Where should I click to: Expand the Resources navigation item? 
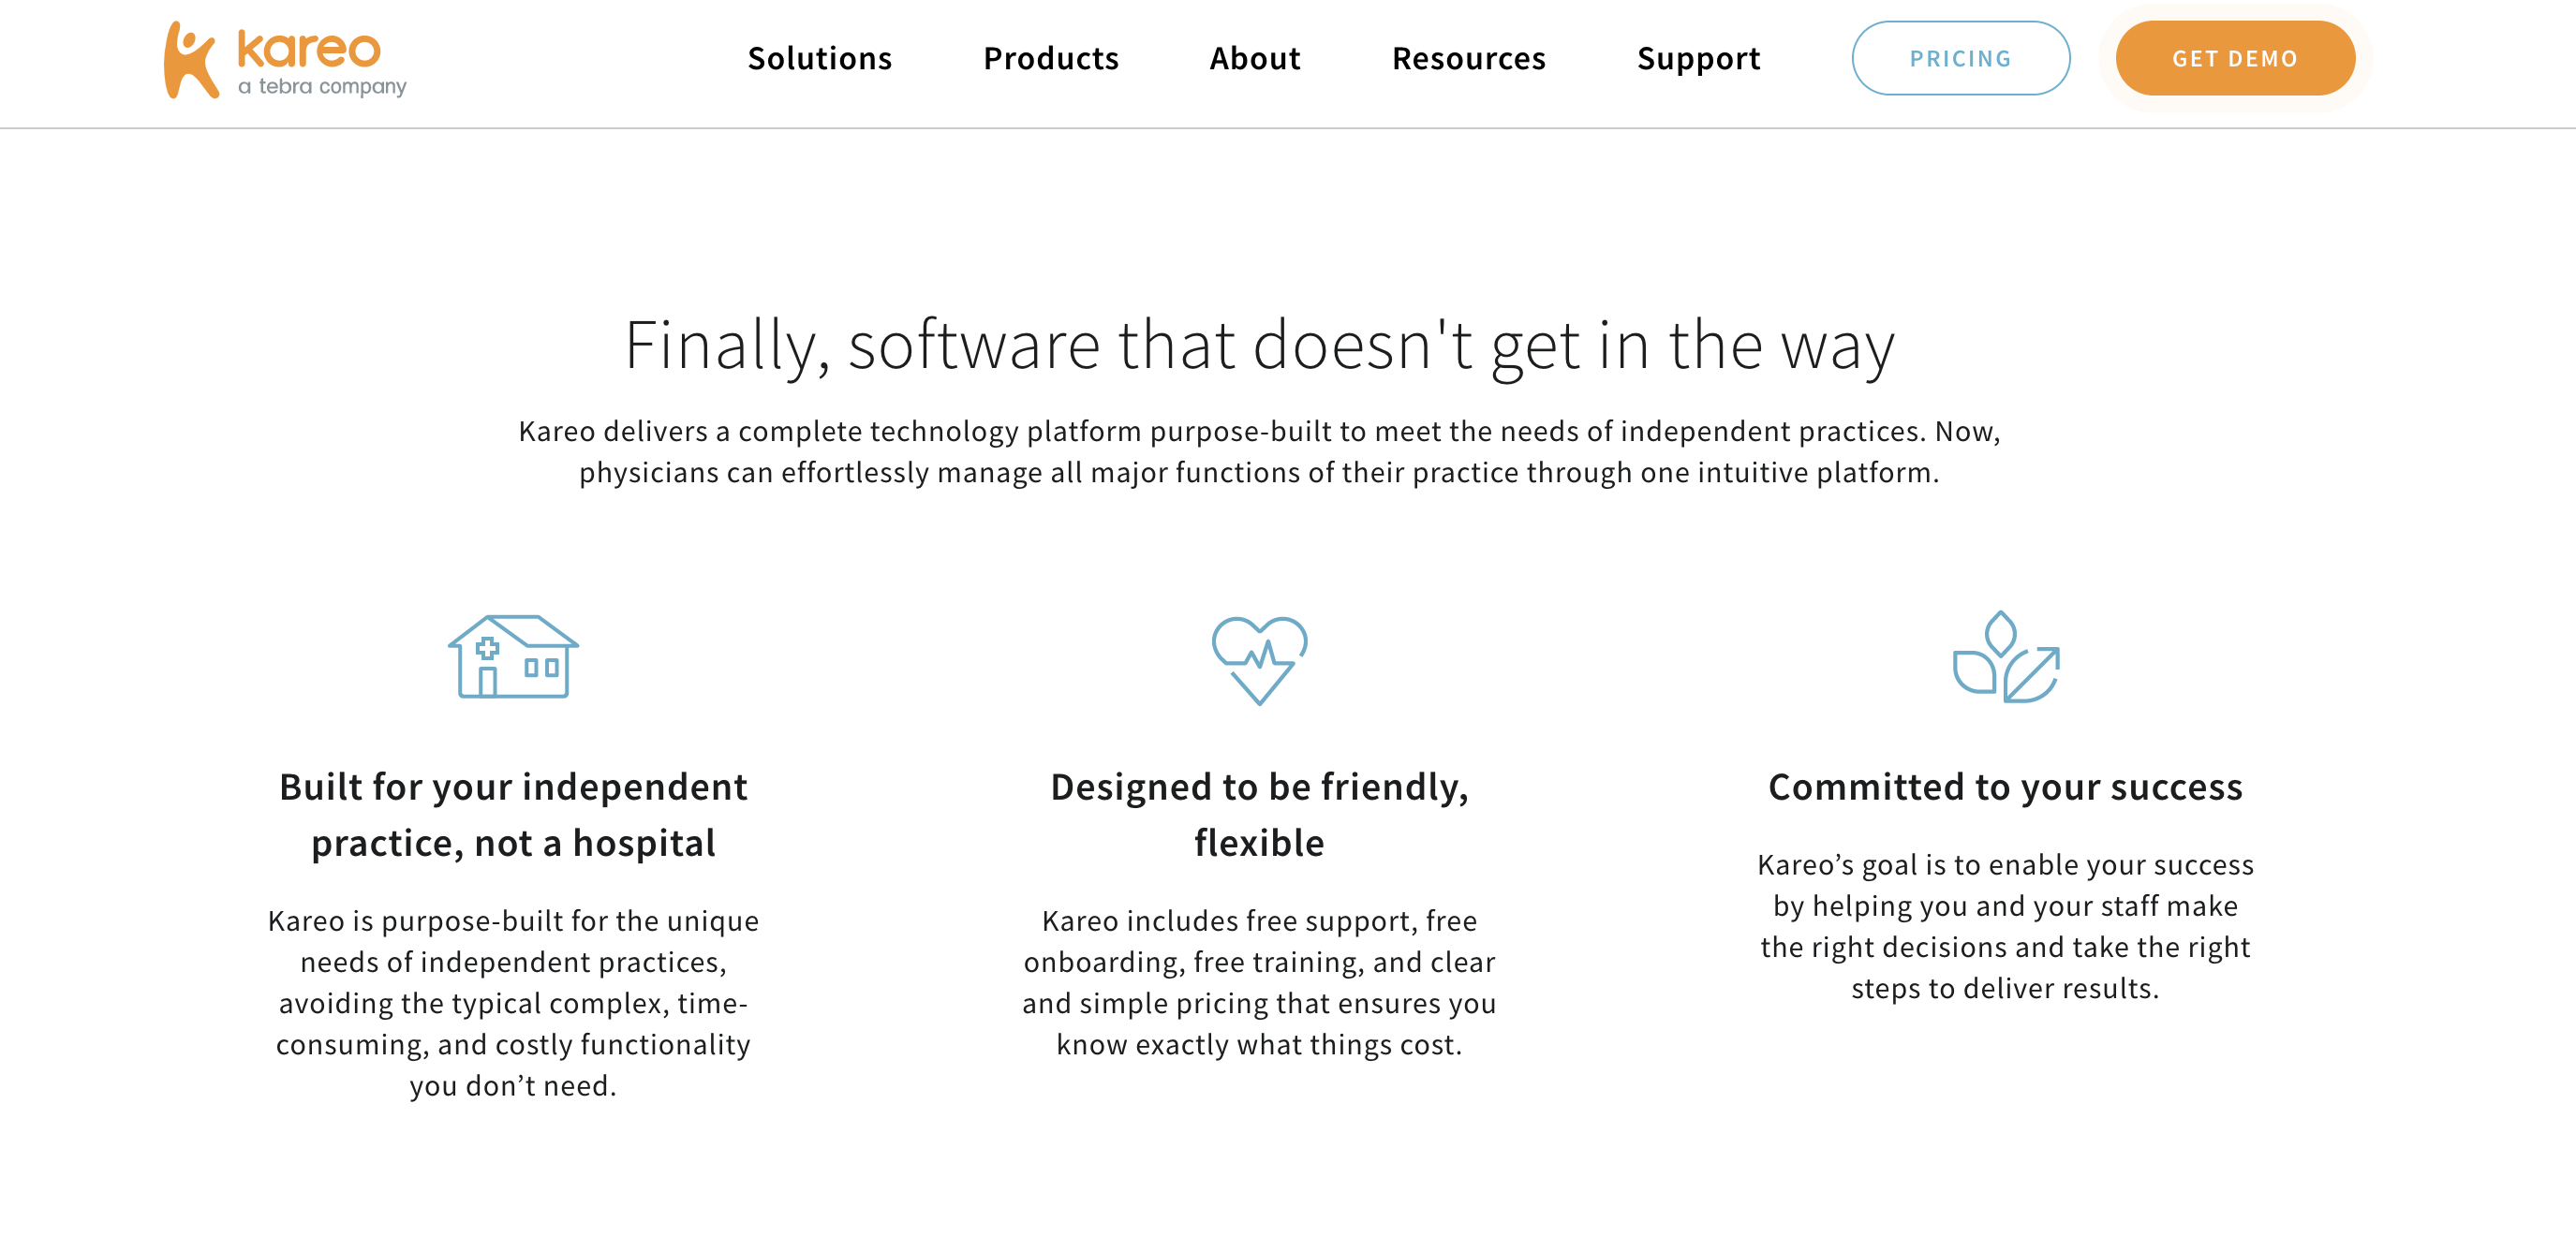pos(1468,58)
